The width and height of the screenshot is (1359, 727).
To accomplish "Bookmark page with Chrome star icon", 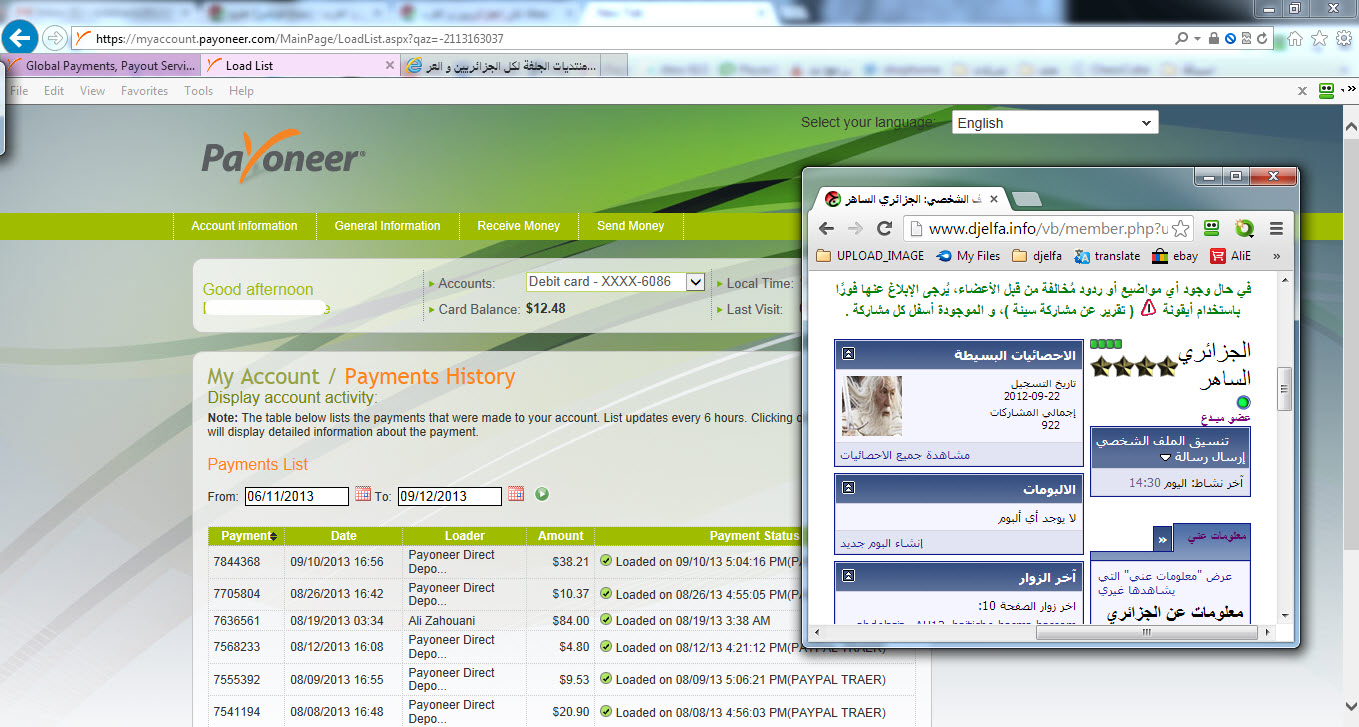I will pos(1180,227).
